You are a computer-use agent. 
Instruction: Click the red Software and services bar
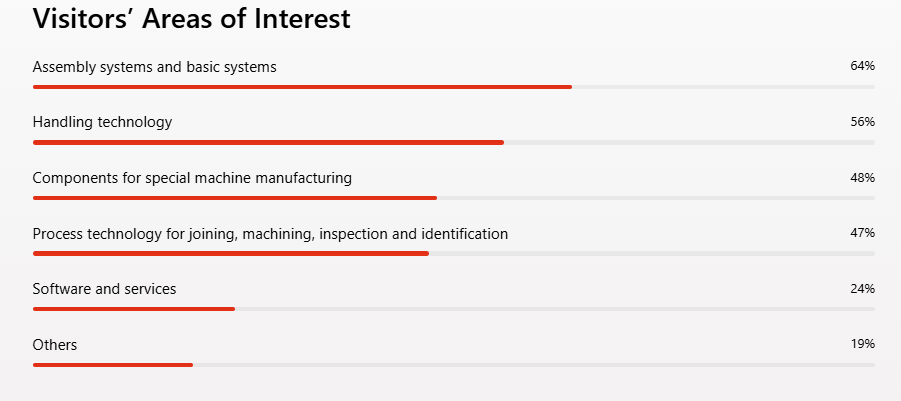tap(134, 309)
